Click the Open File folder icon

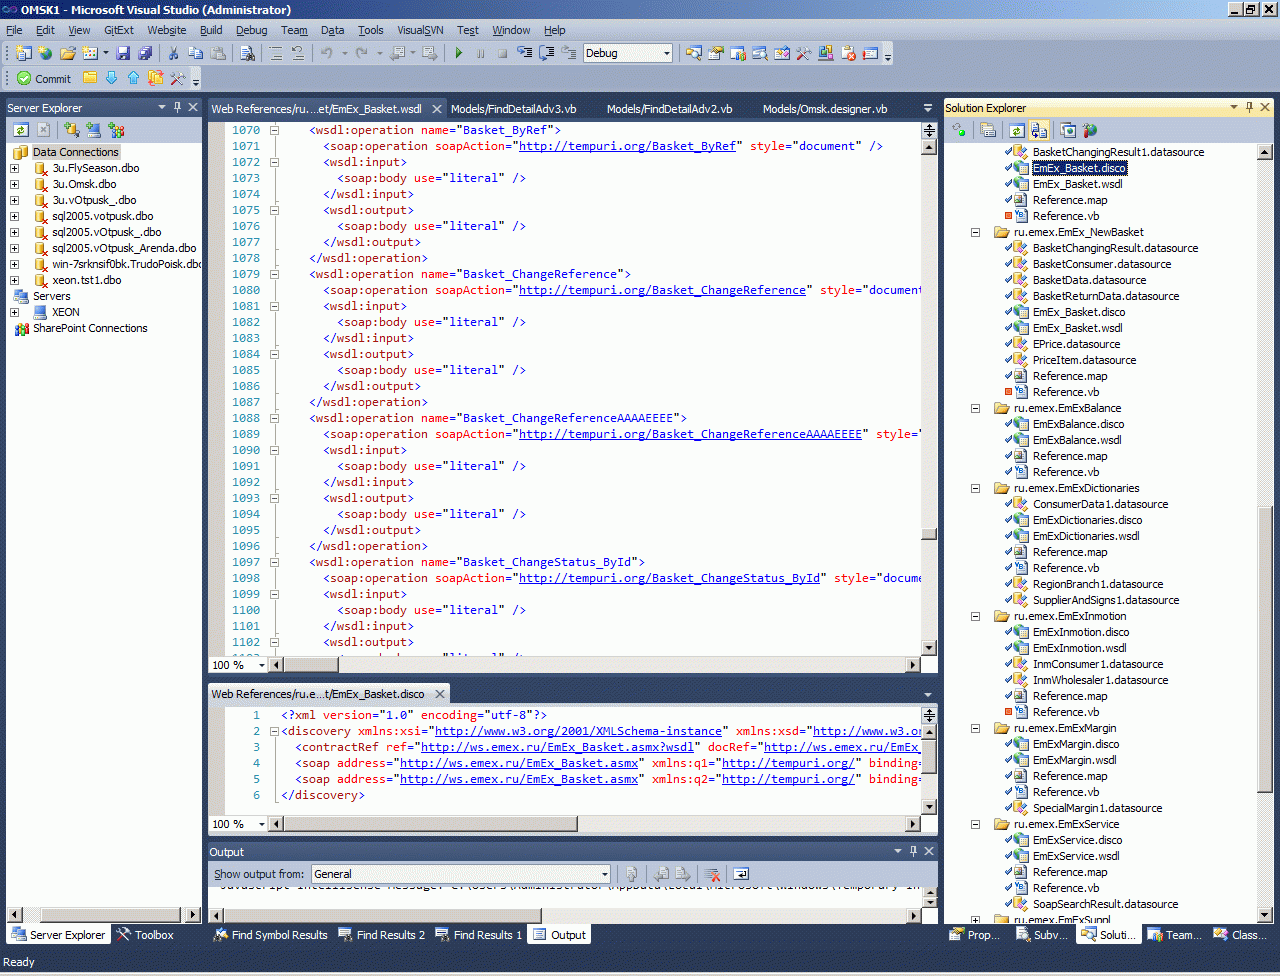coord(68,53)
